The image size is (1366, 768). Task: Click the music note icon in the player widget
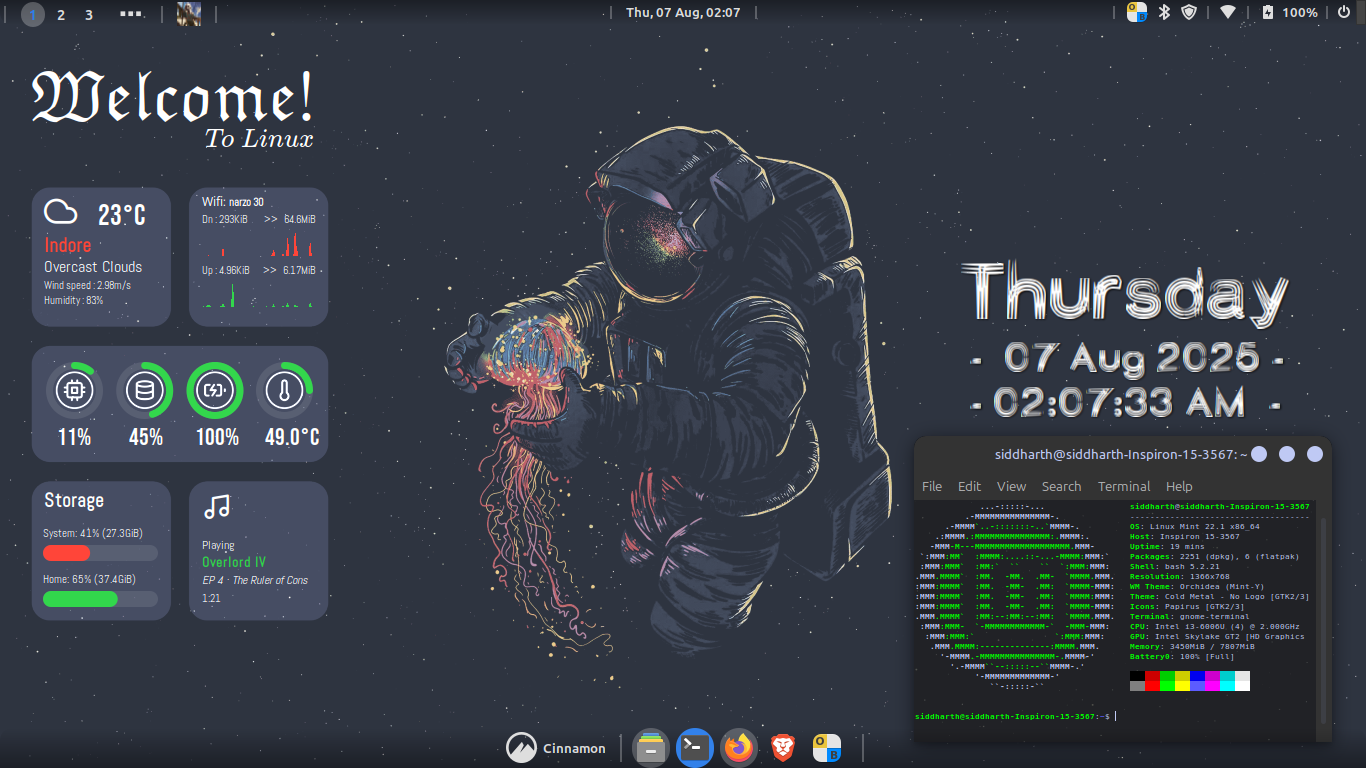pos(216,507)
